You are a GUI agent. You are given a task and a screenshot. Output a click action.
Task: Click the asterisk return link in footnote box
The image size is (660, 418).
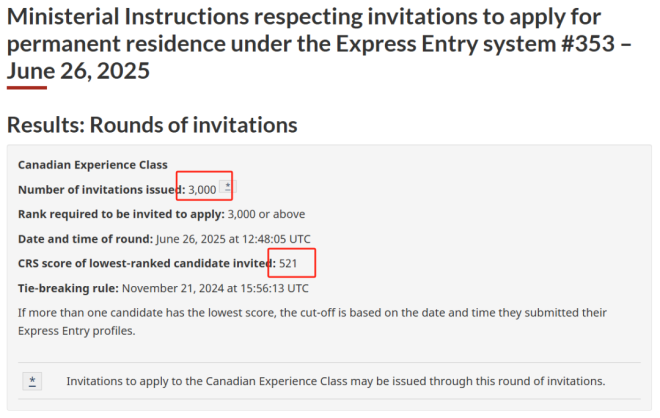[x=33, y=381]
